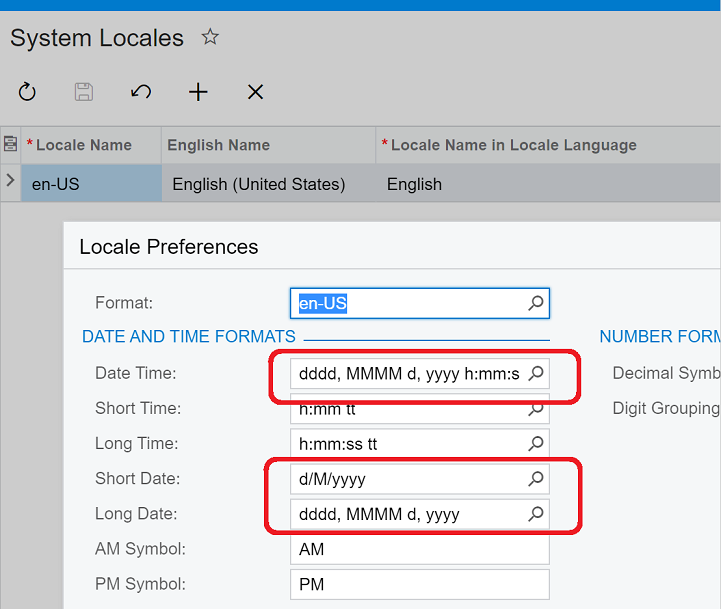Click the refresh toolbar icon

click(27, 92)
